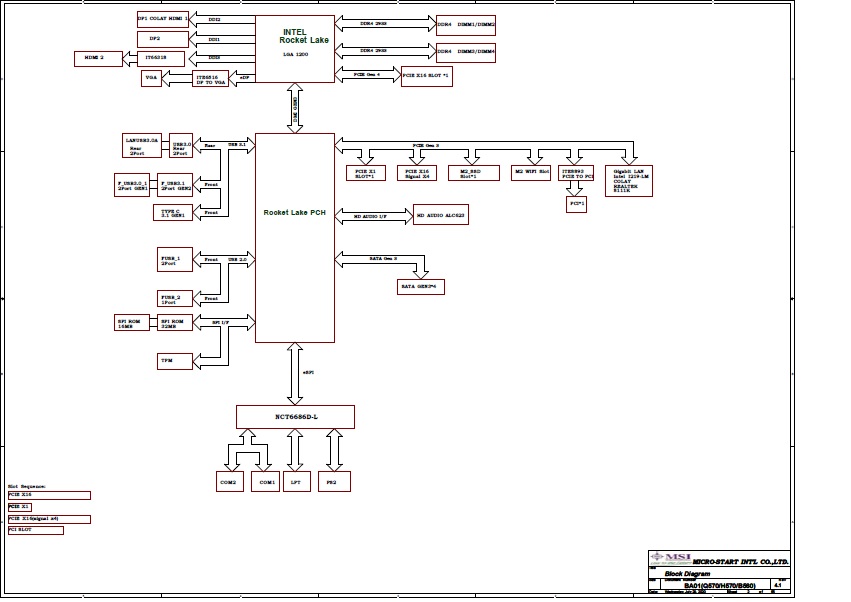Select the VGA output block

coord(152,77)
